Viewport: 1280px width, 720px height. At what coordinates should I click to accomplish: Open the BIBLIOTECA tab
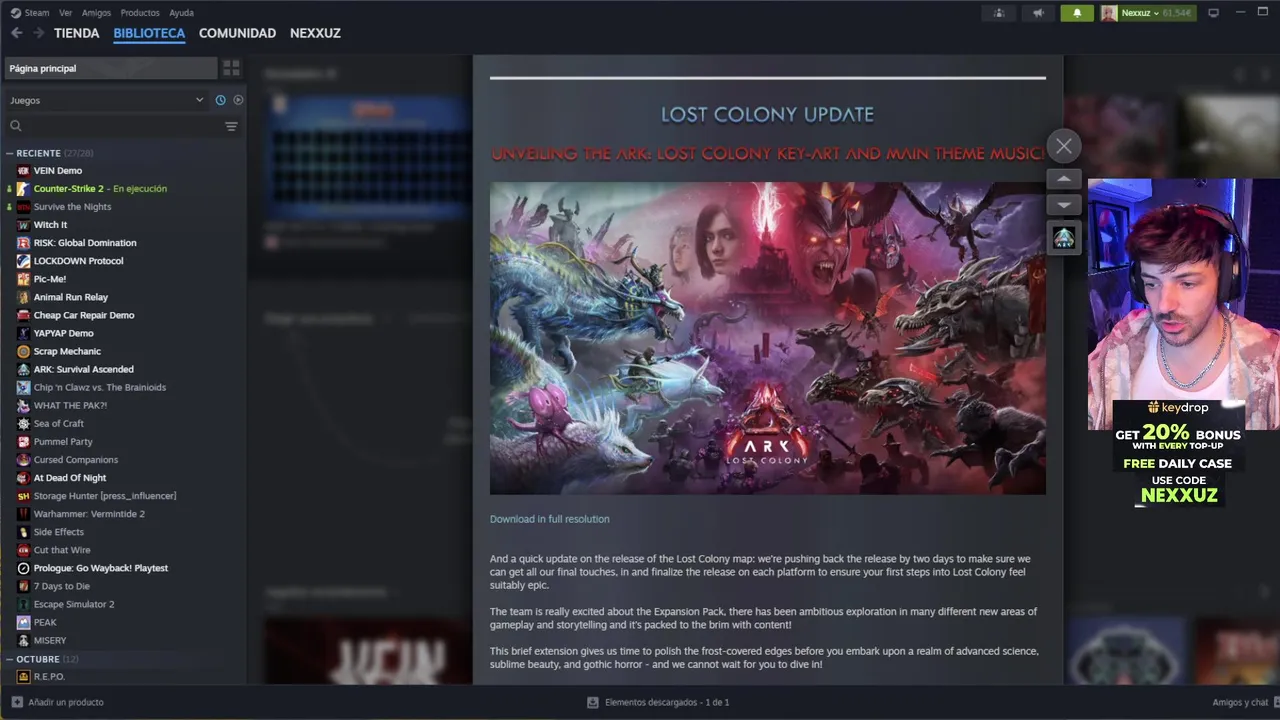click(149, 33)
